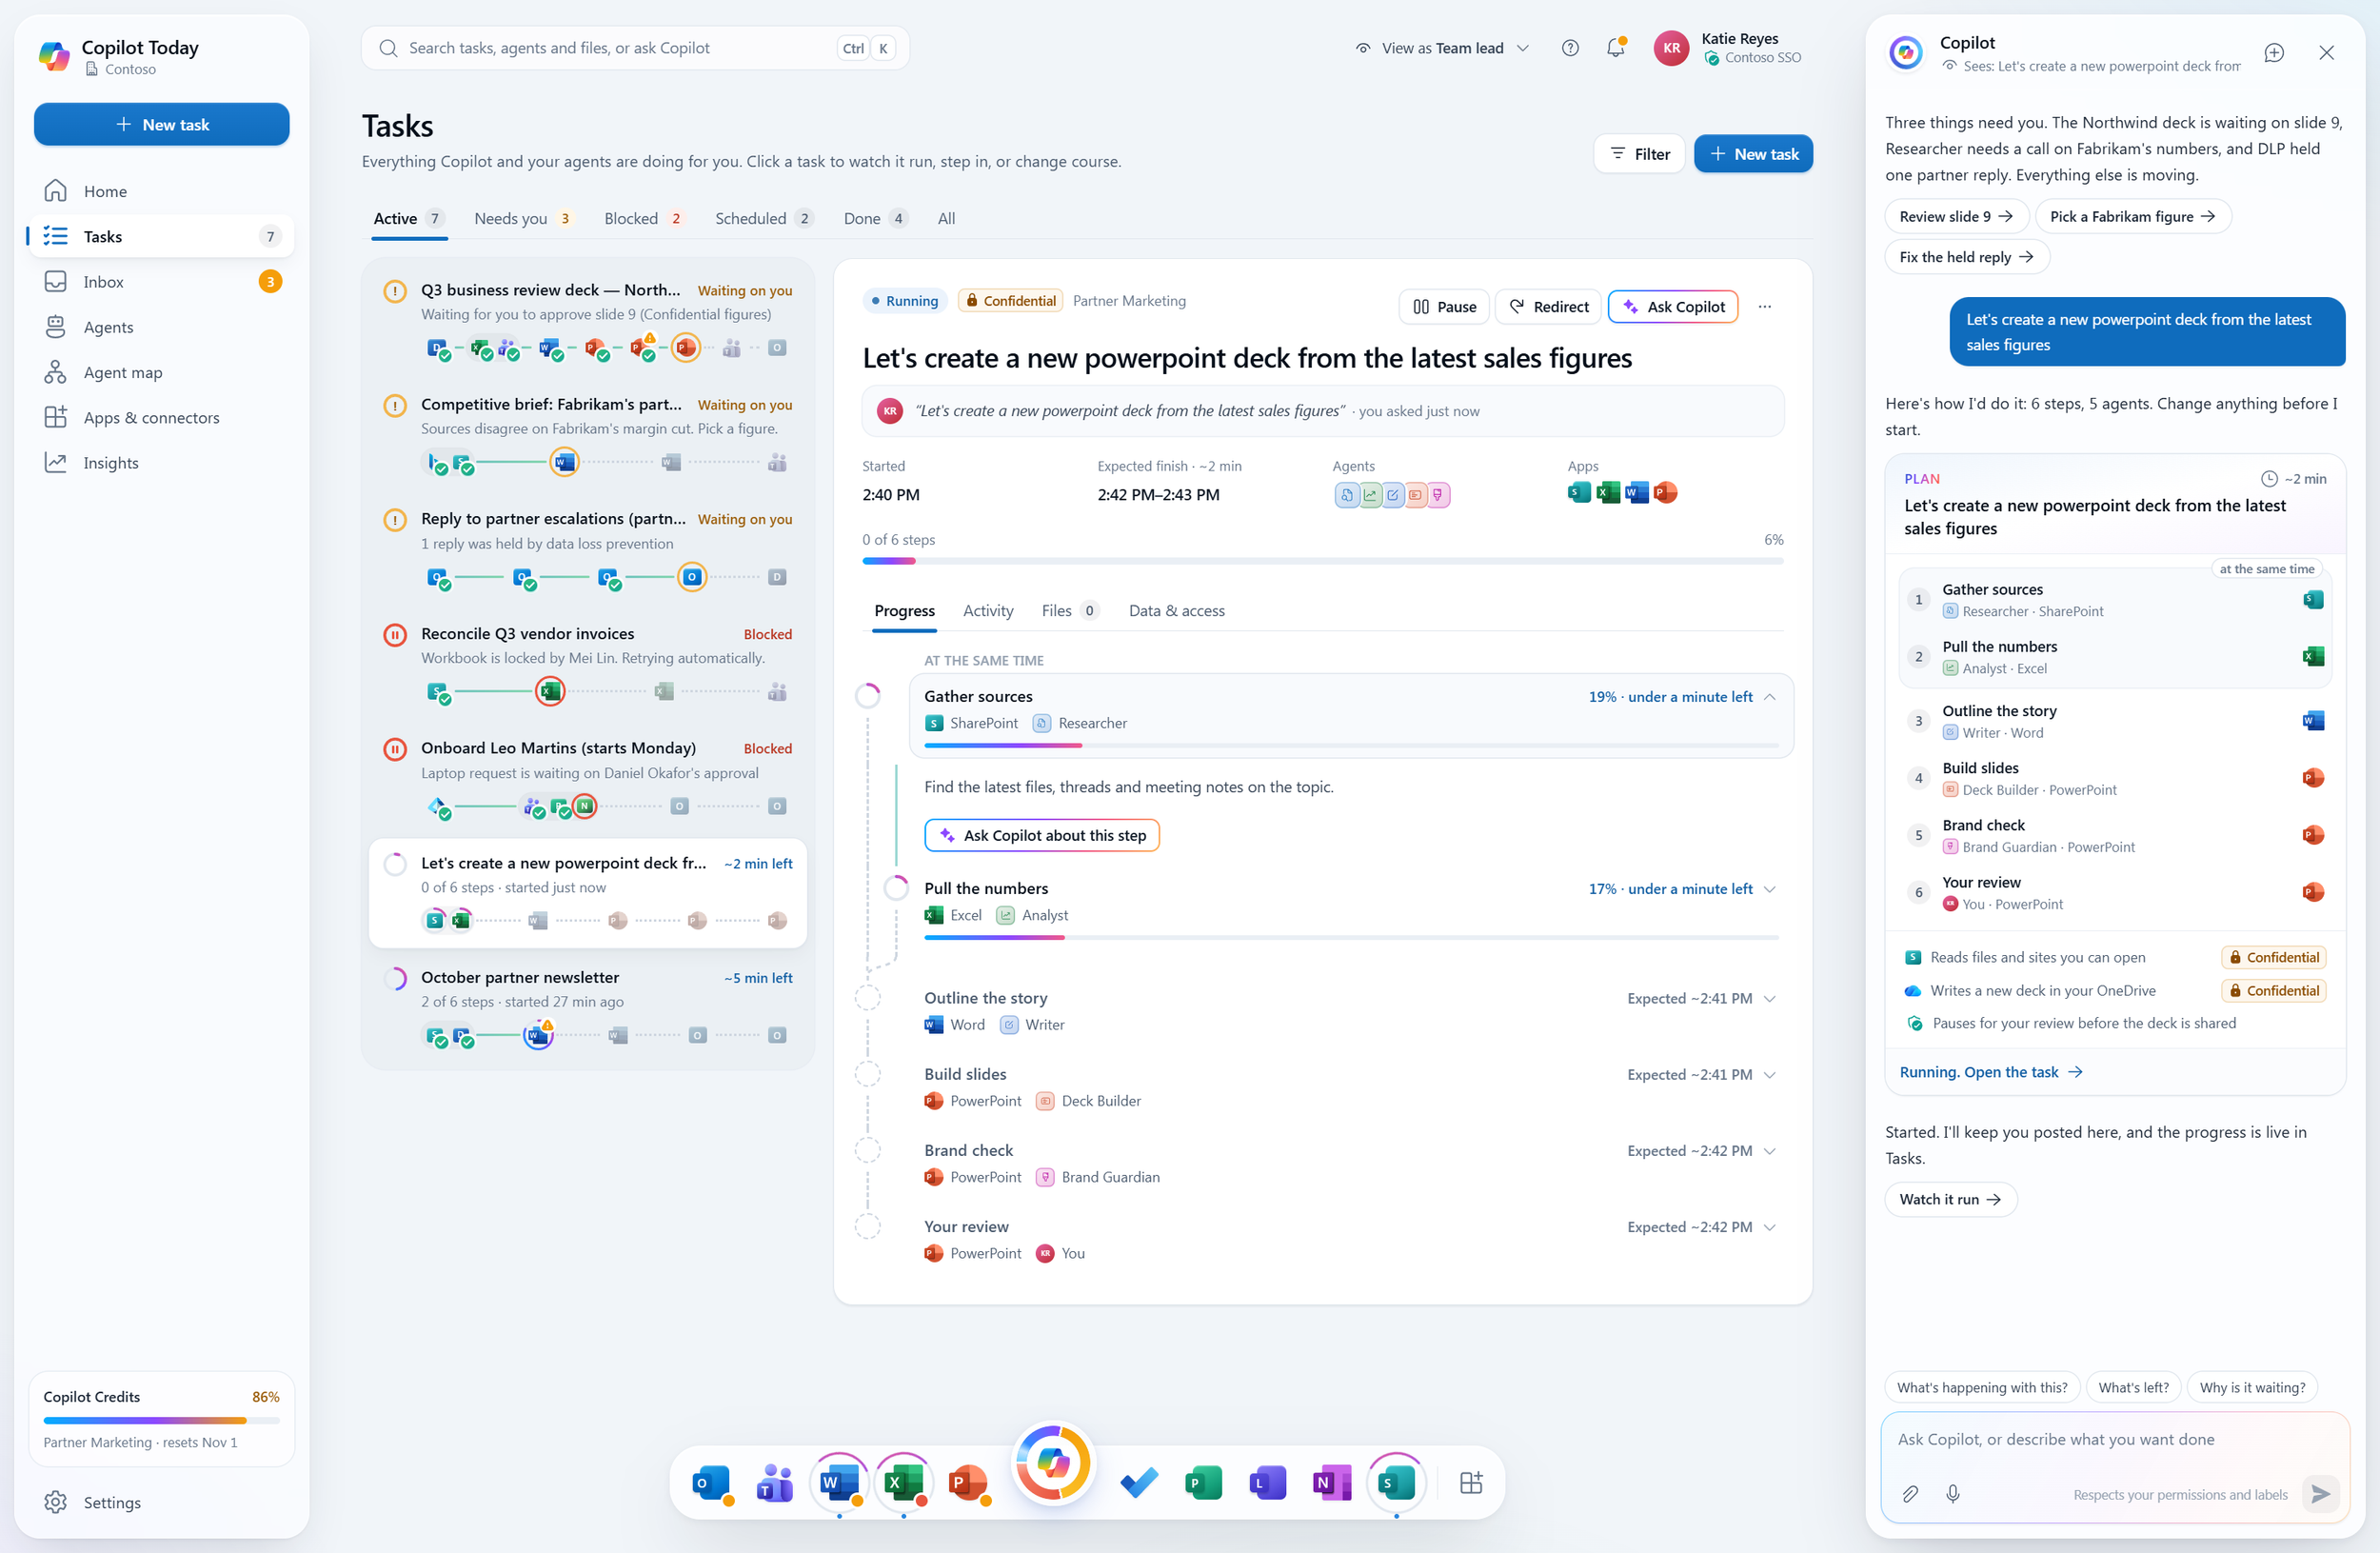
Task: Open To Do from the dock
Action: (1139, 1483)
